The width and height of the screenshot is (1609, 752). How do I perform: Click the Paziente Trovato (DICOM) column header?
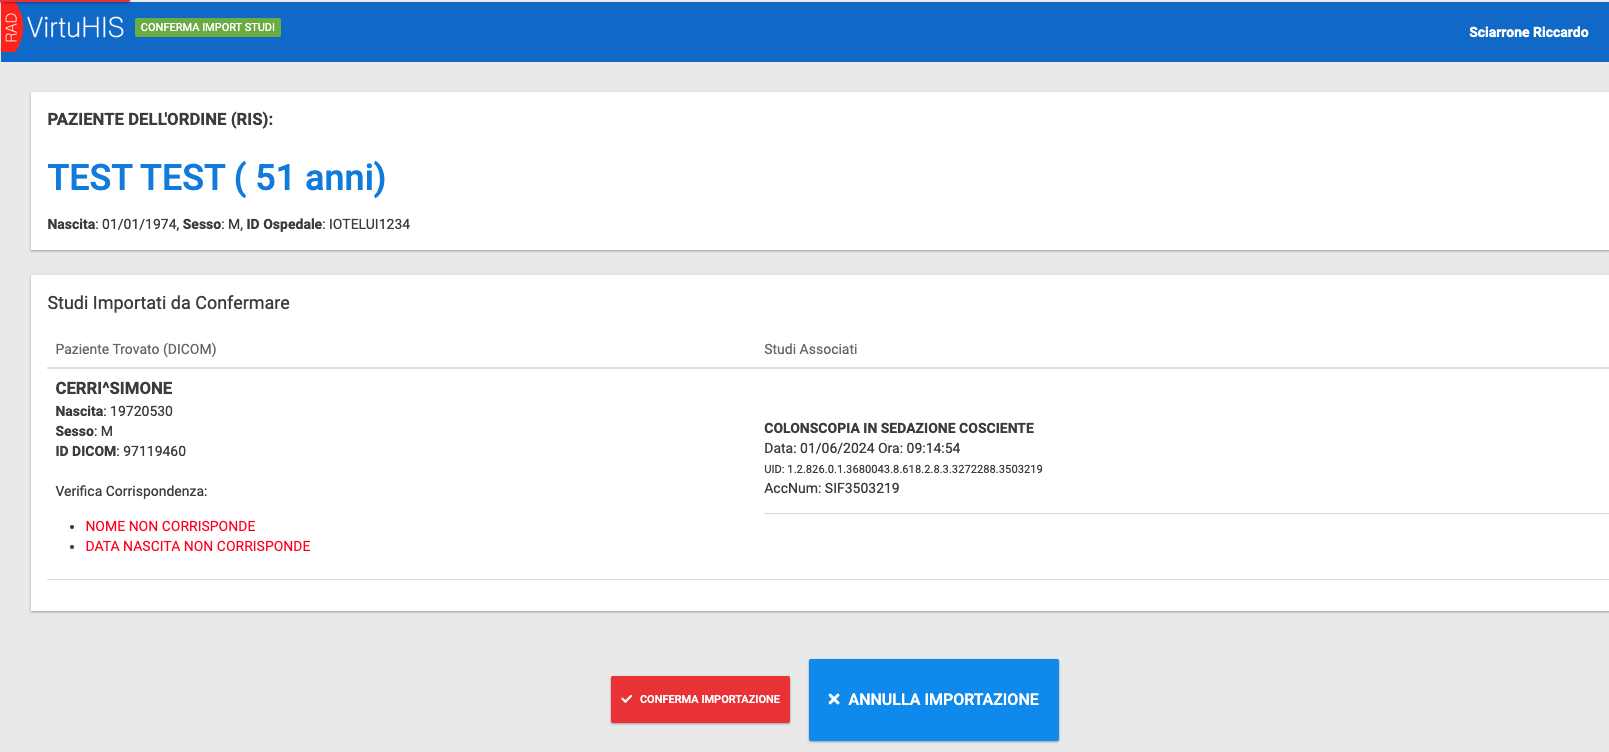pyautogui.click(x=136, y=349)
